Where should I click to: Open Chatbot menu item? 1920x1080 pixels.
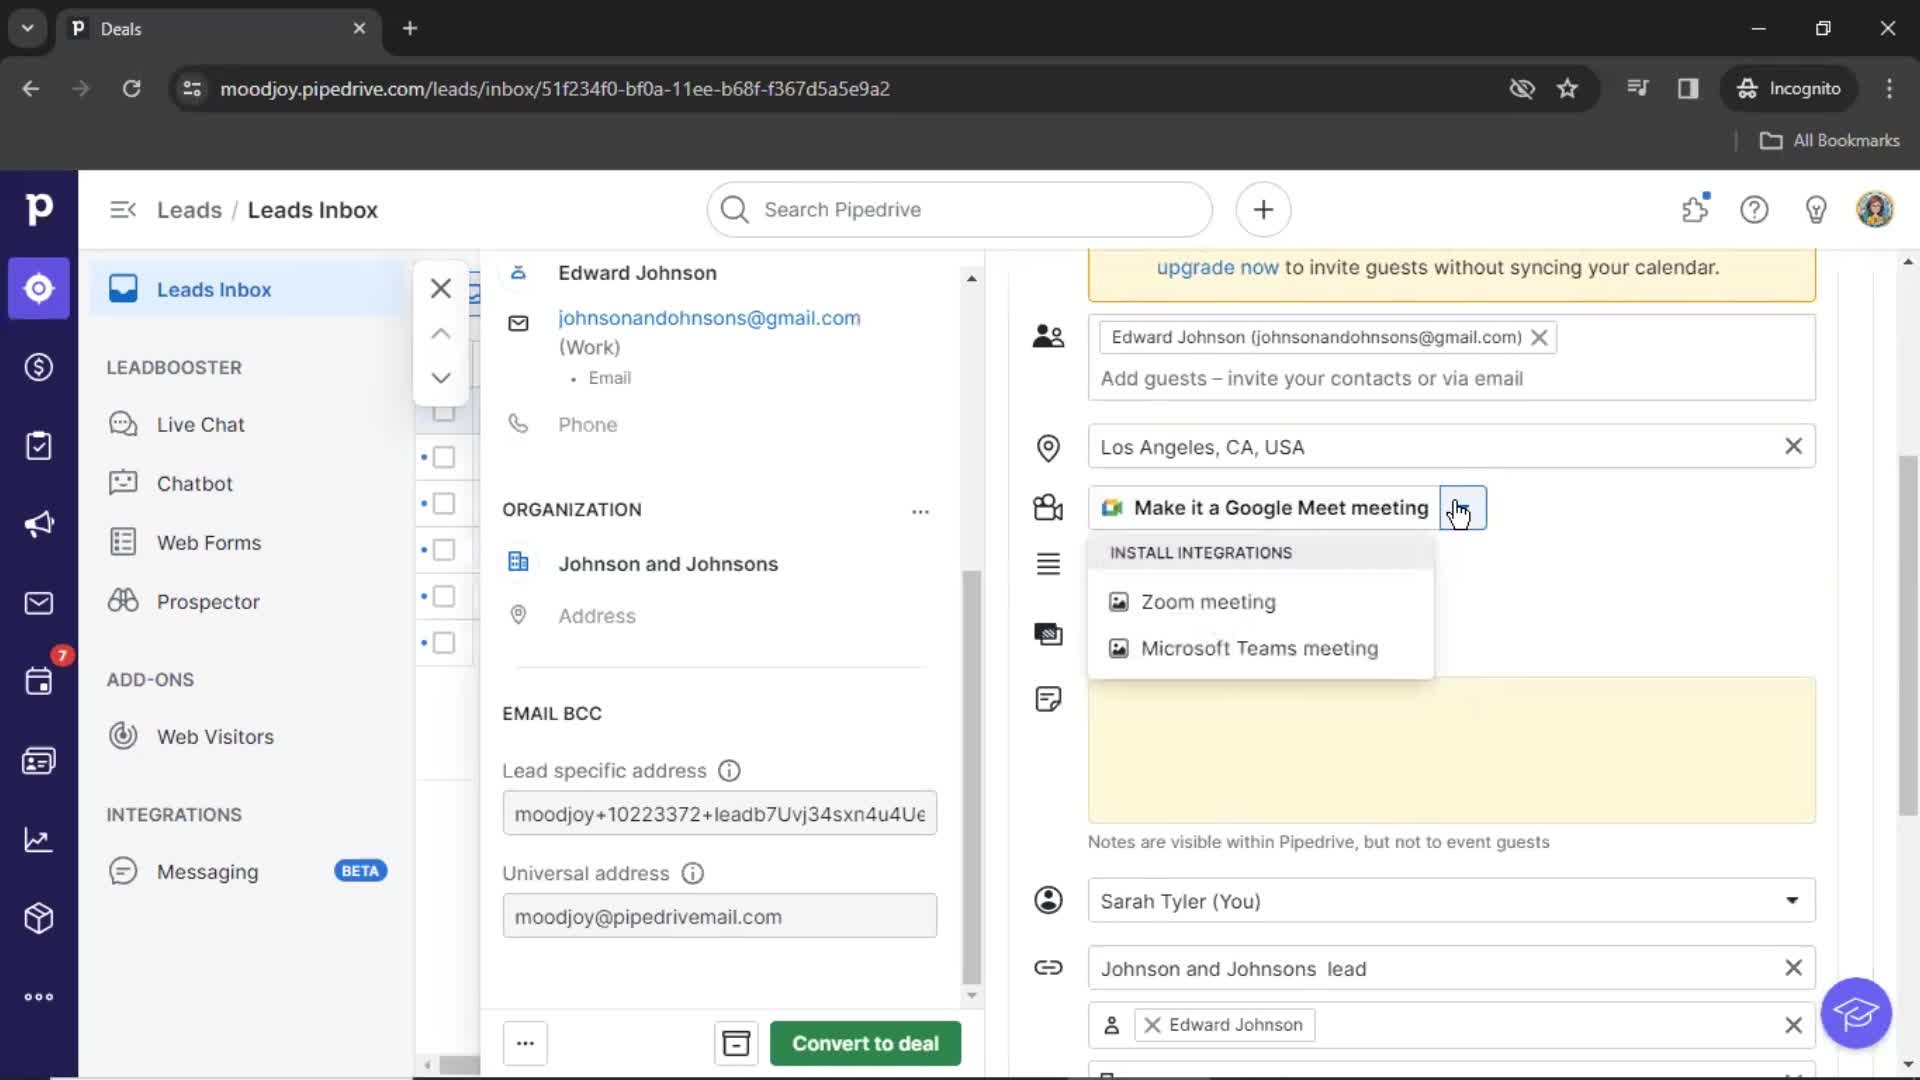(x=194, y=484)
